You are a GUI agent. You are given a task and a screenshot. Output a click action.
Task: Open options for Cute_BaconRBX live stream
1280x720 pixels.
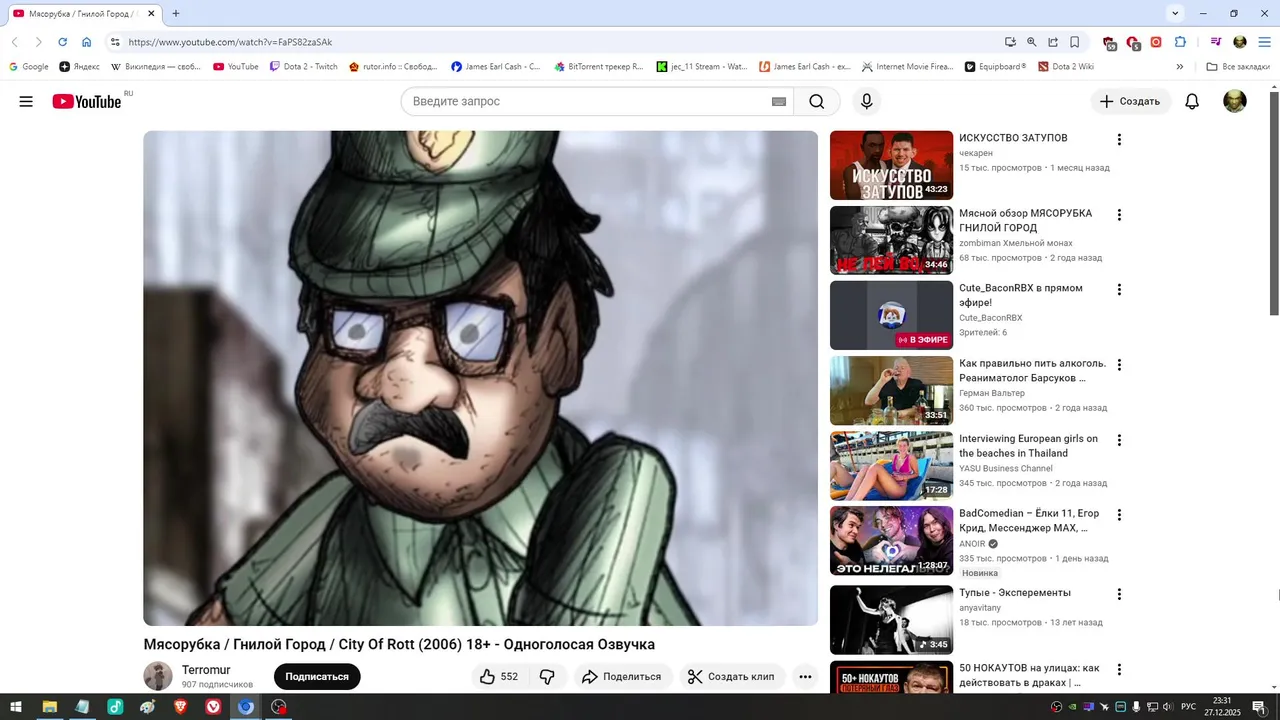pyautogui.click(x=1119, y=290)
